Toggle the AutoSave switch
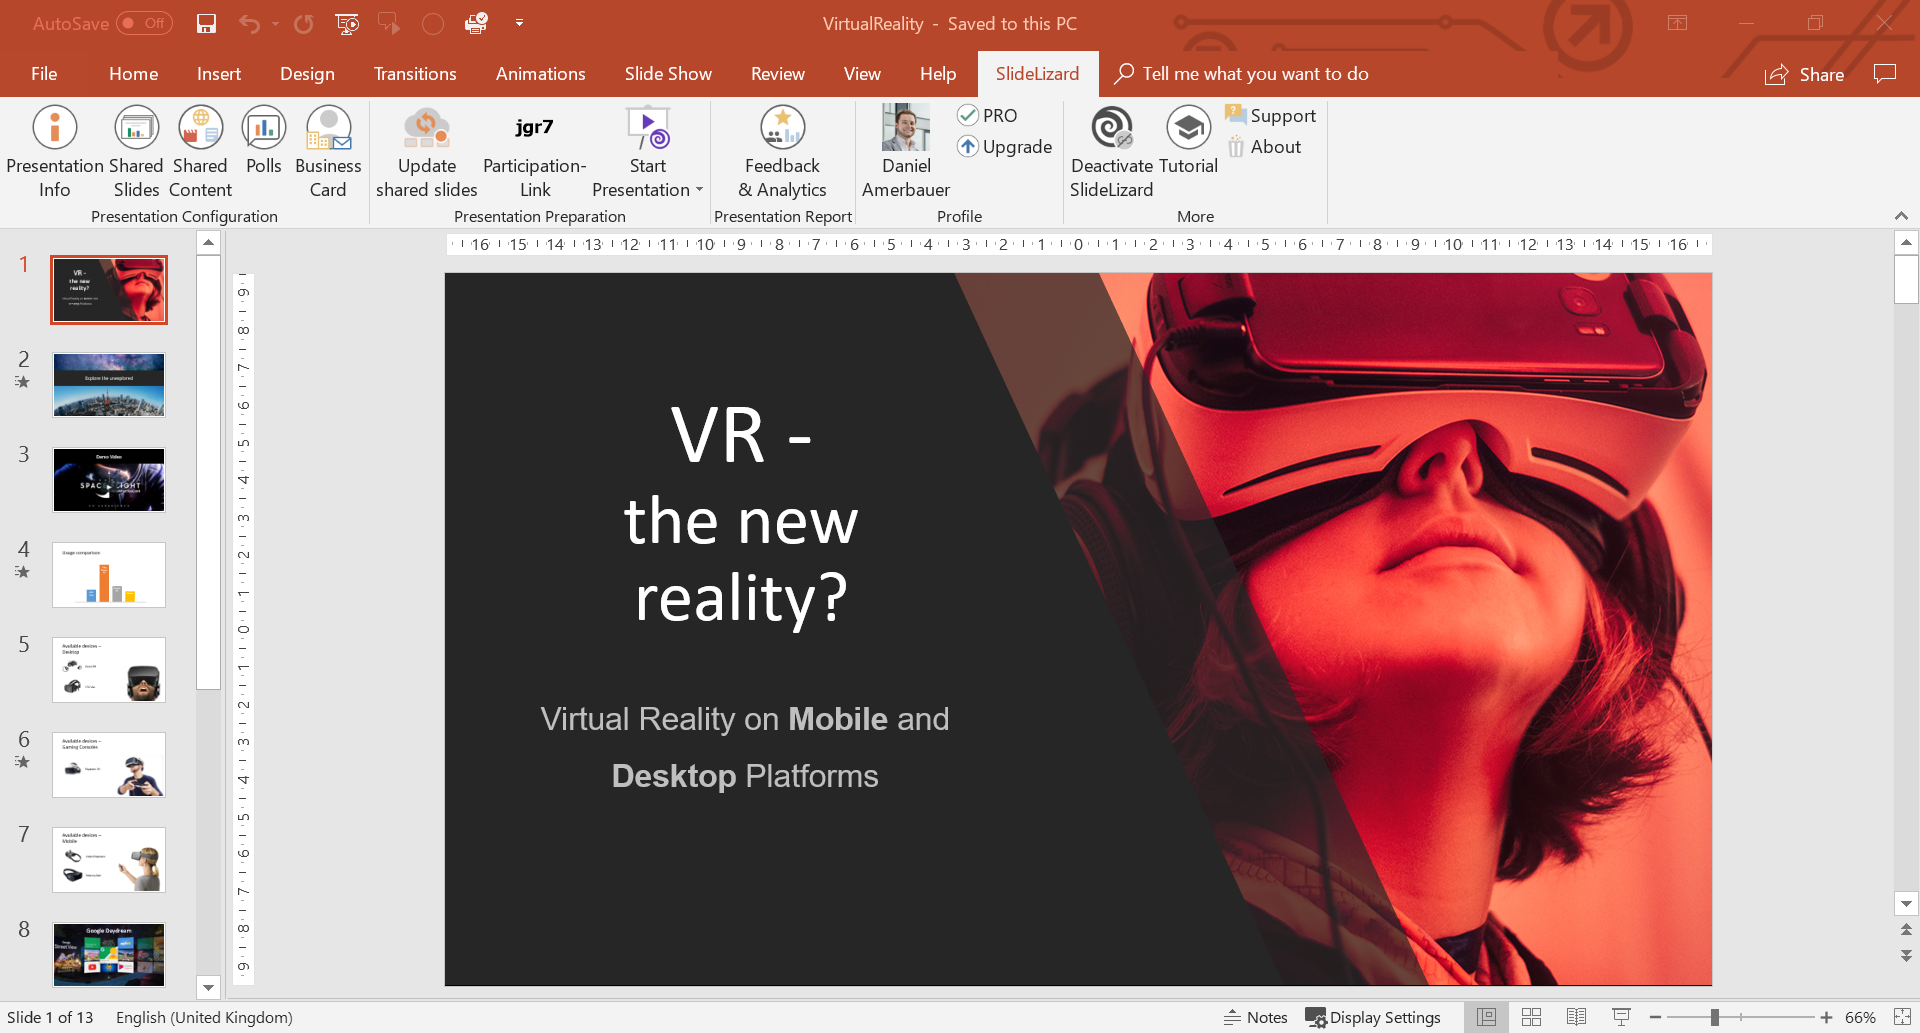This screenshot has height=1033, width=1920. click(144, 23)
